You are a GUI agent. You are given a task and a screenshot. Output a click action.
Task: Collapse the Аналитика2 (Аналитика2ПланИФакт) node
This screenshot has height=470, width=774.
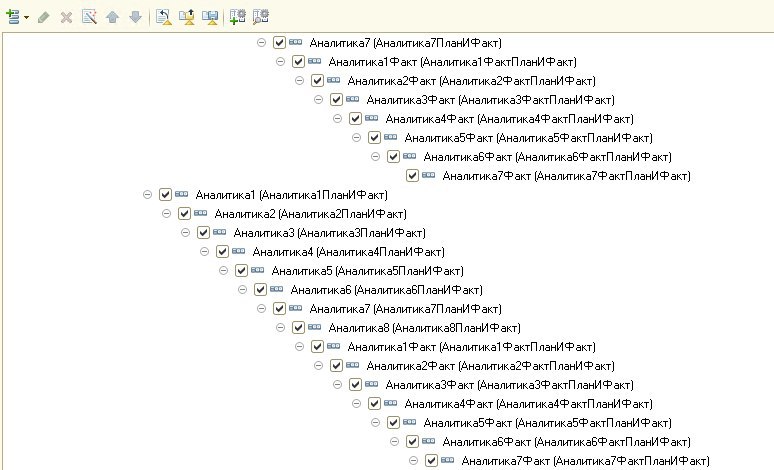pyautogui.click(x=166, y=213)
